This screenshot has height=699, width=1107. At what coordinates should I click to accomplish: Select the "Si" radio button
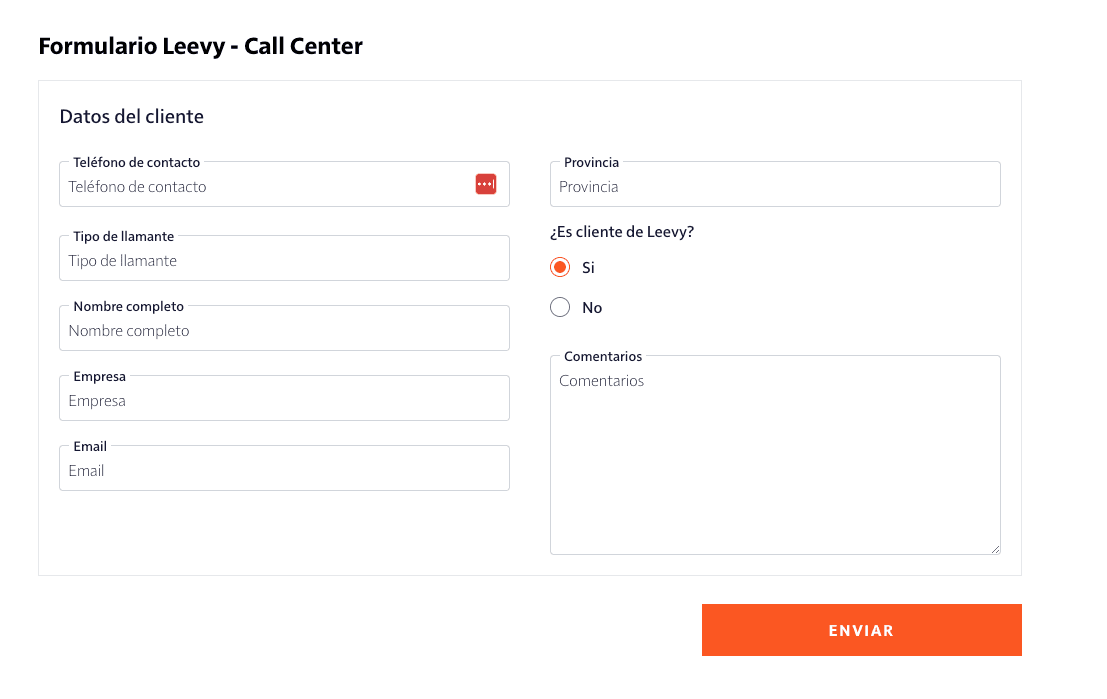pyautogui.click(x=560, y=268)
